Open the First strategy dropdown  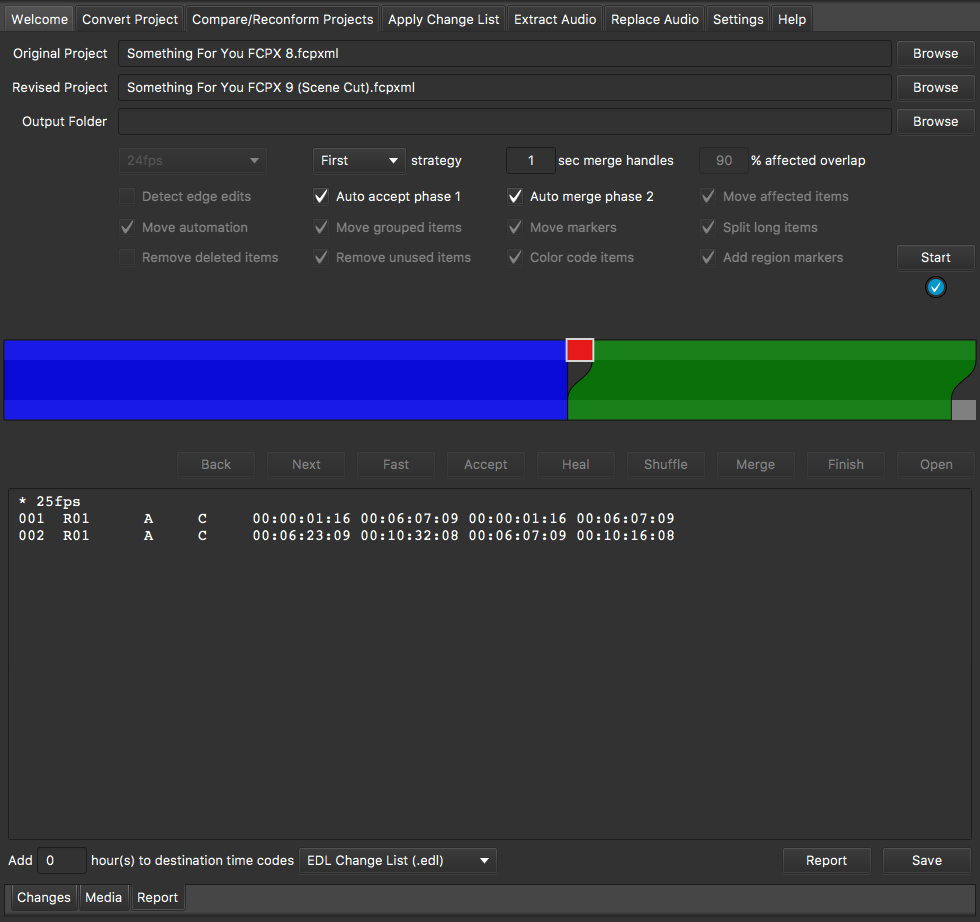pyautogui.click(x=359, y=161)
